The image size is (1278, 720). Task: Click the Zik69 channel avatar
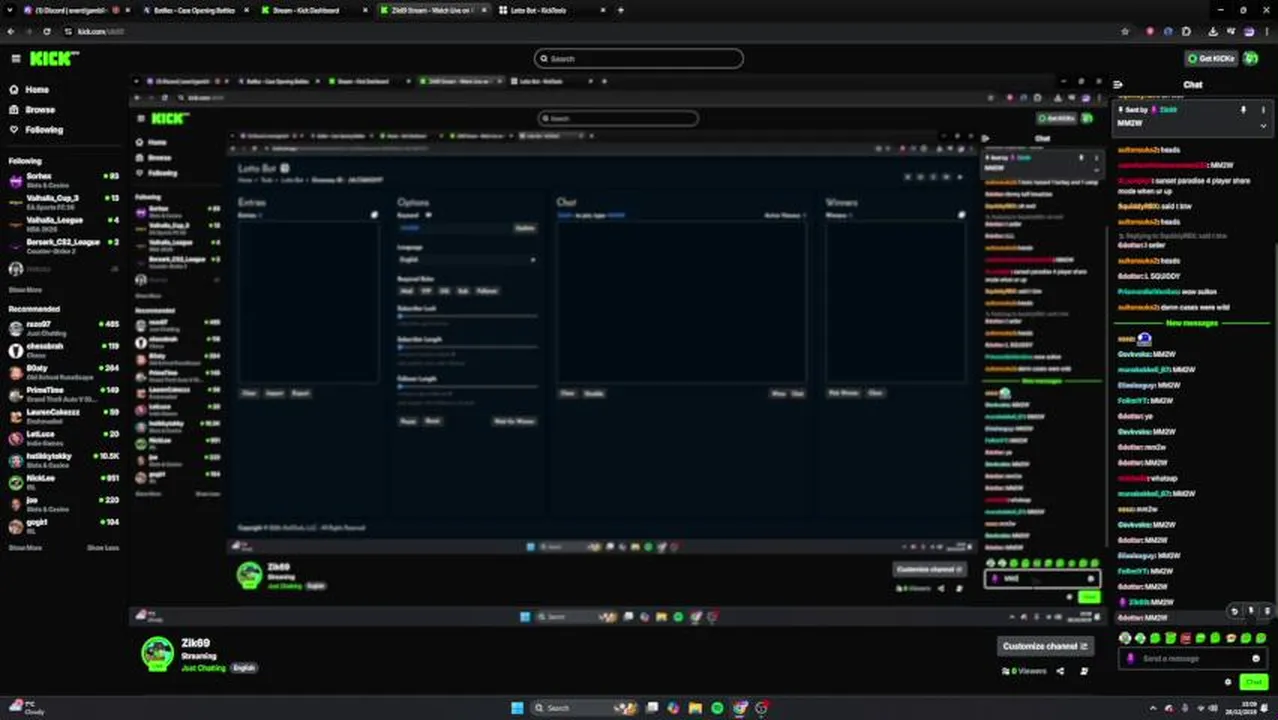(x=157, y=653)
